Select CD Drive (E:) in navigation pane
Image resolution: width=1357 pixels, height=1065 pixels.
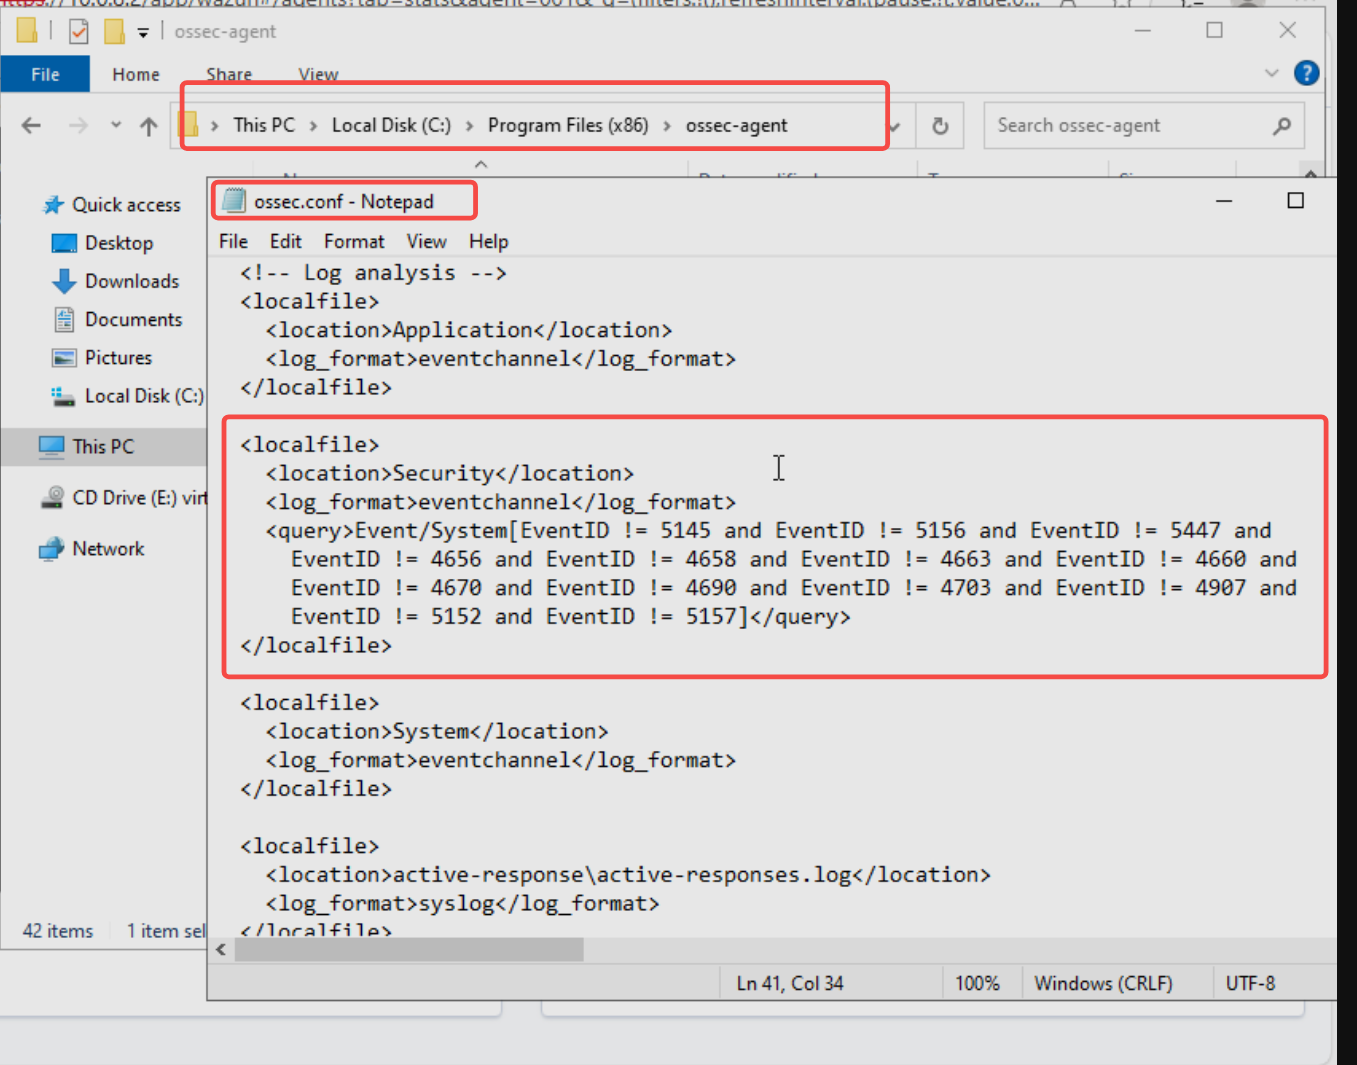click(x=140, y=497)
